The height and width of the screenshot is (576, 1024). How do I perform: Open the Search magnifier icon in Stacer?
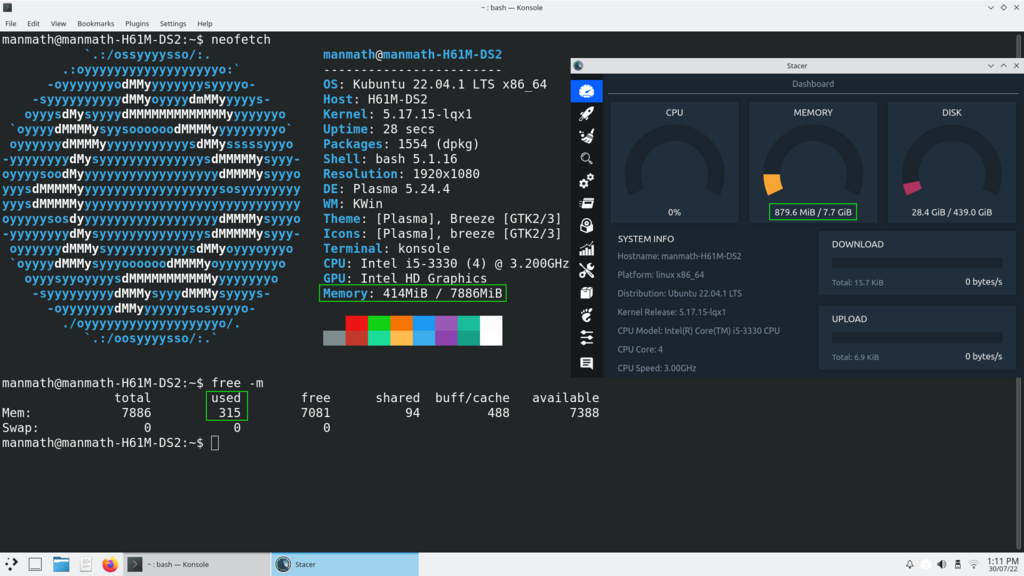click(586, 159)
